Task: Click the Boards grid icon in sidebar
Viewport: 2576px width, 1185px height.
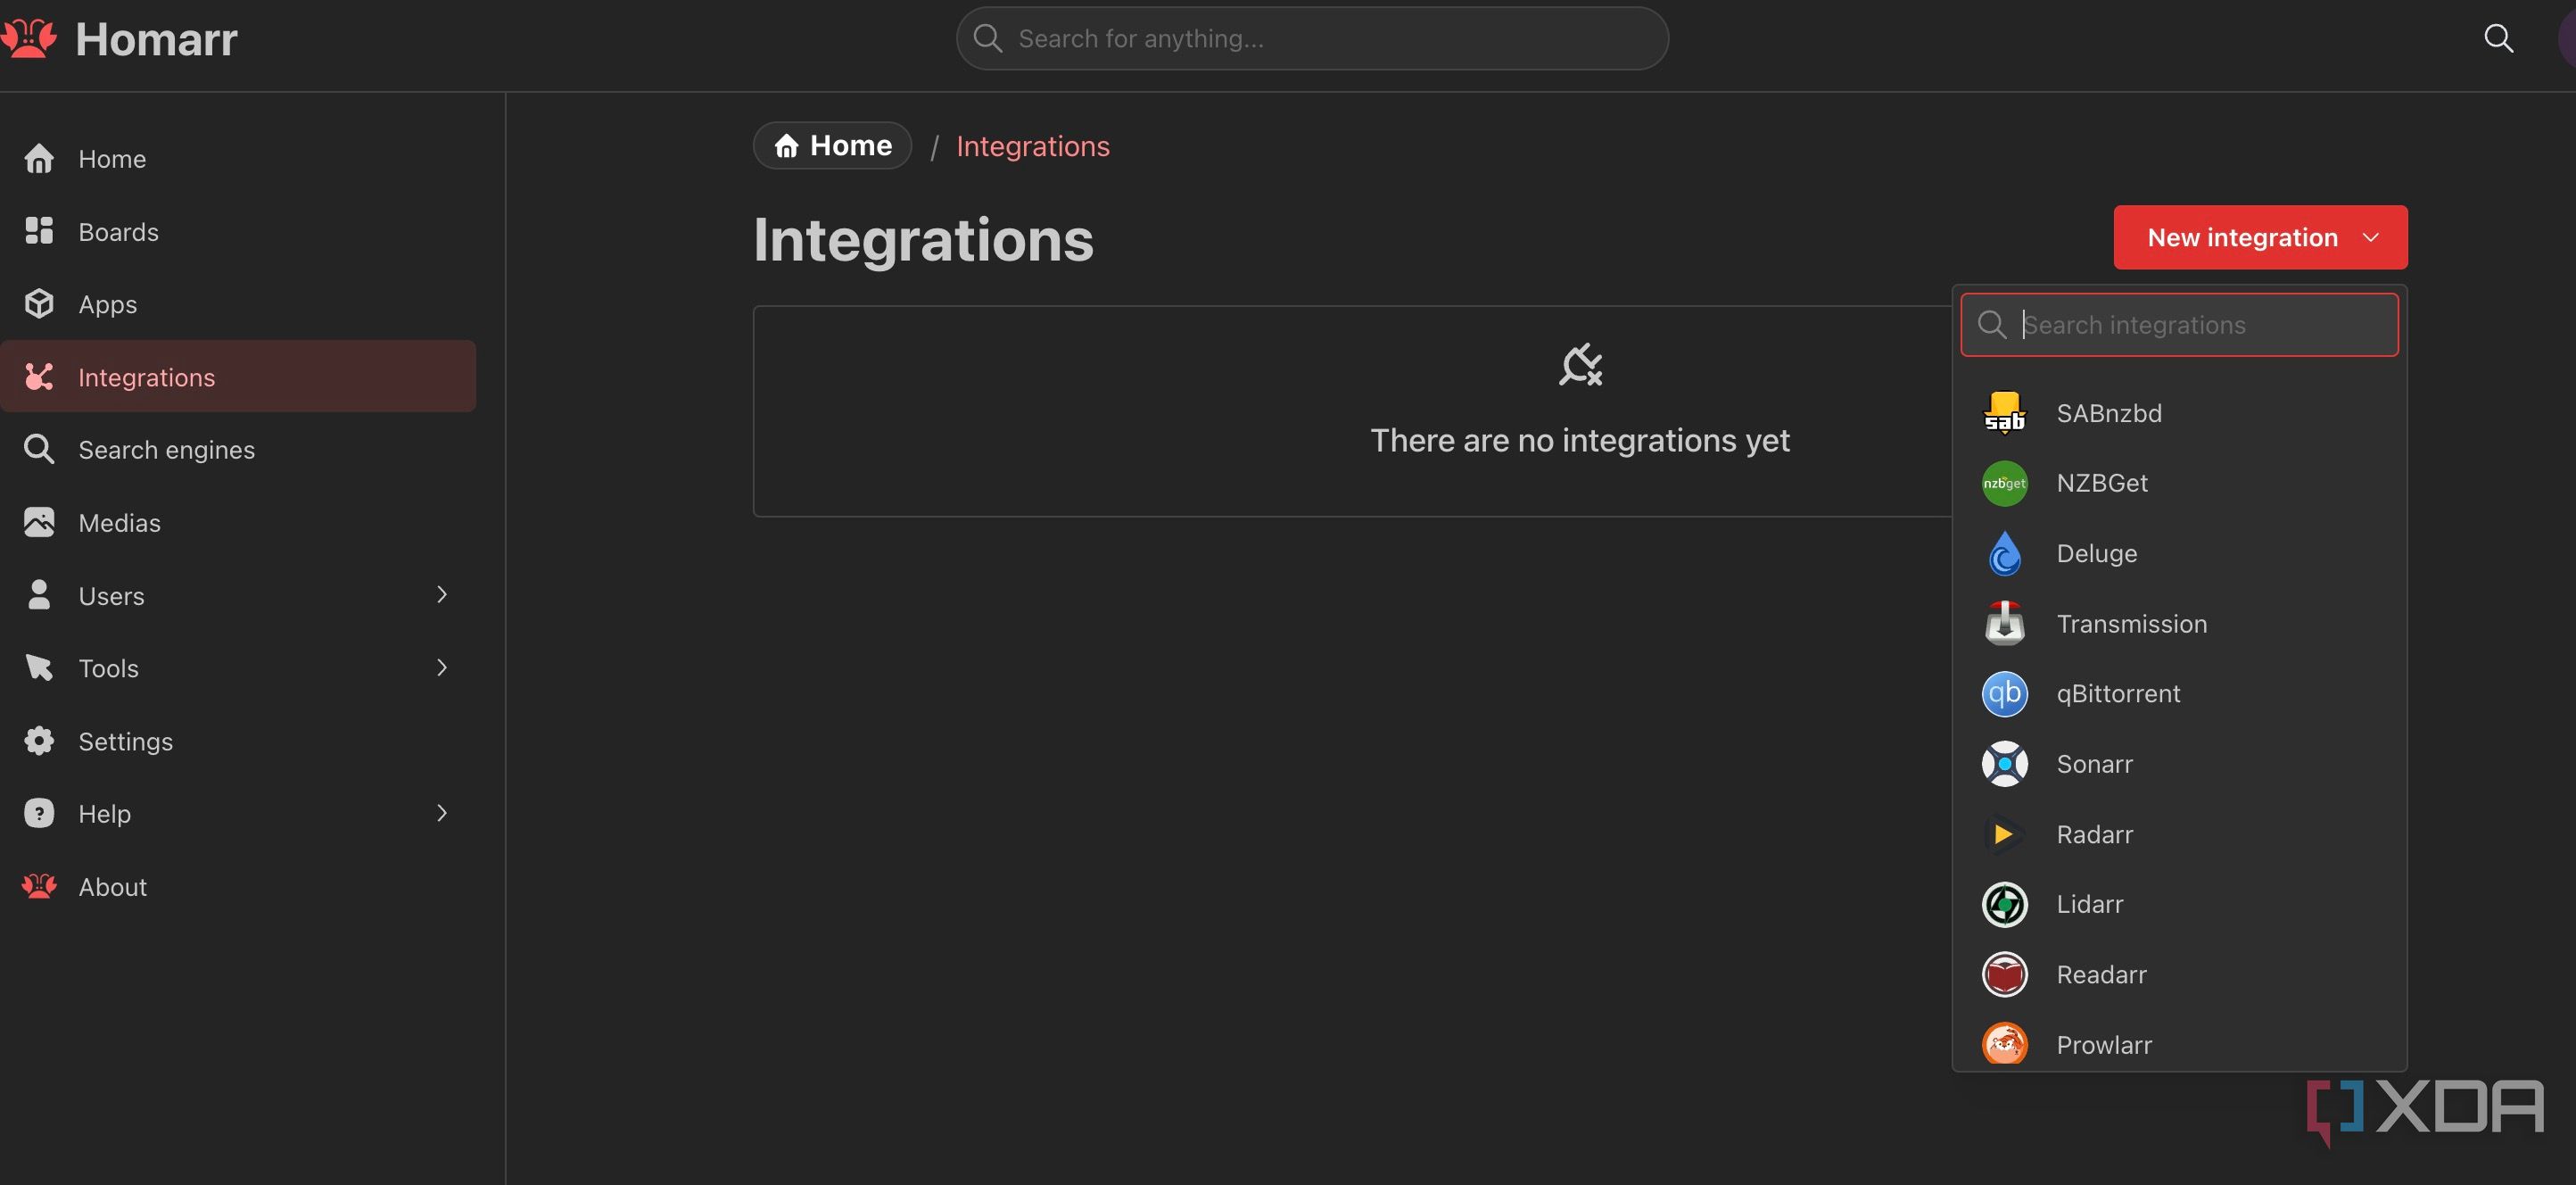Action: click(39, 231)
